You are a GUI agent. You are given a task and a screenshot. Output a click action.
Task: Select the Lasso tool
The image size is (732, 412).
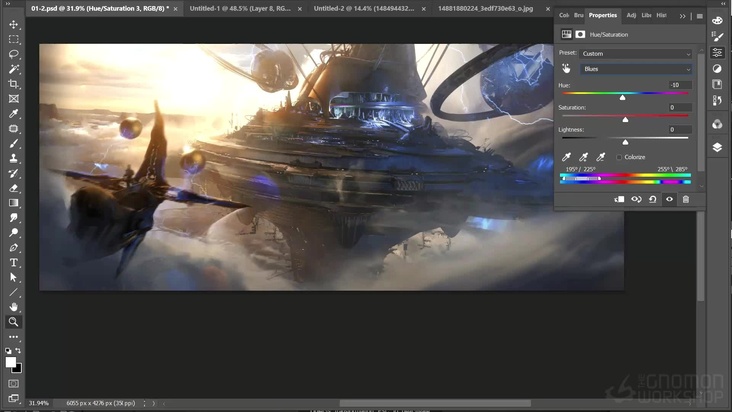pyautogui.click(x=14, y=54)
